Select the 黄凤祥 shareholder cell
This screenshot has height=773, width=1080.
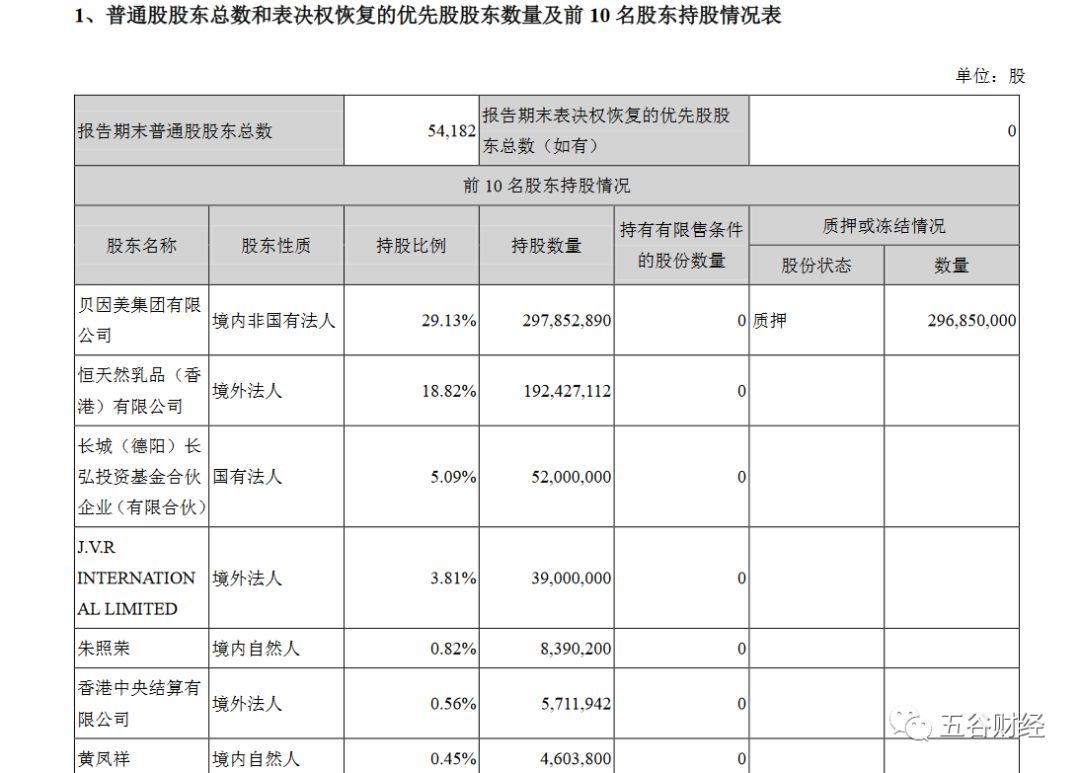click(141, 756)
